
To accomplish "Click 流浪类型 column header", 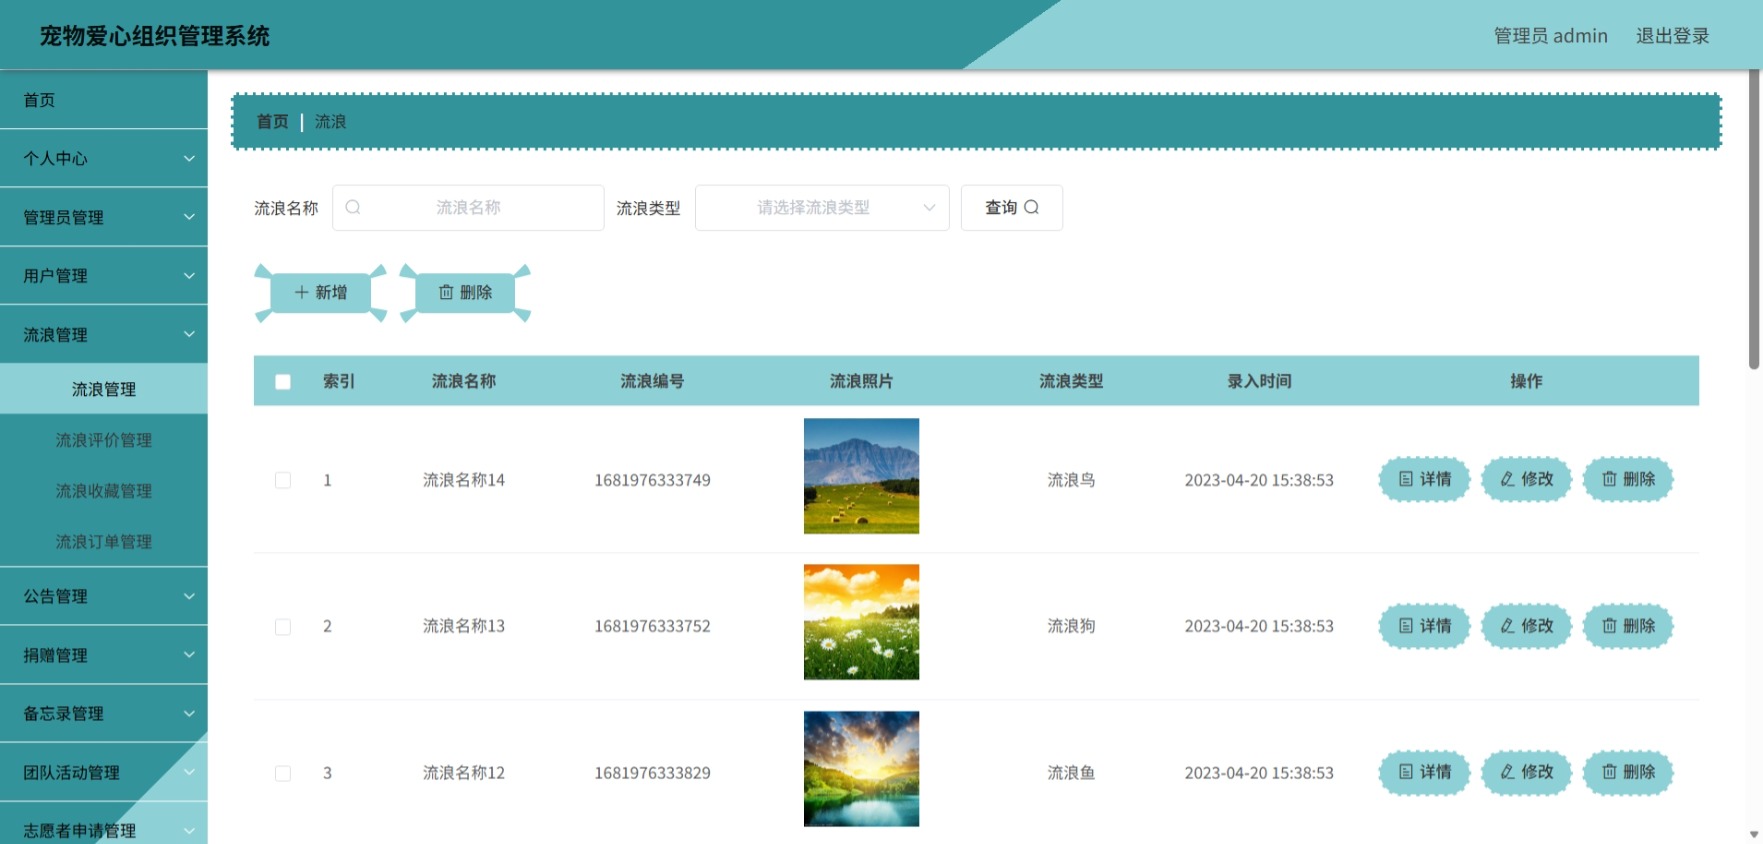I will tap(1071, 381).
